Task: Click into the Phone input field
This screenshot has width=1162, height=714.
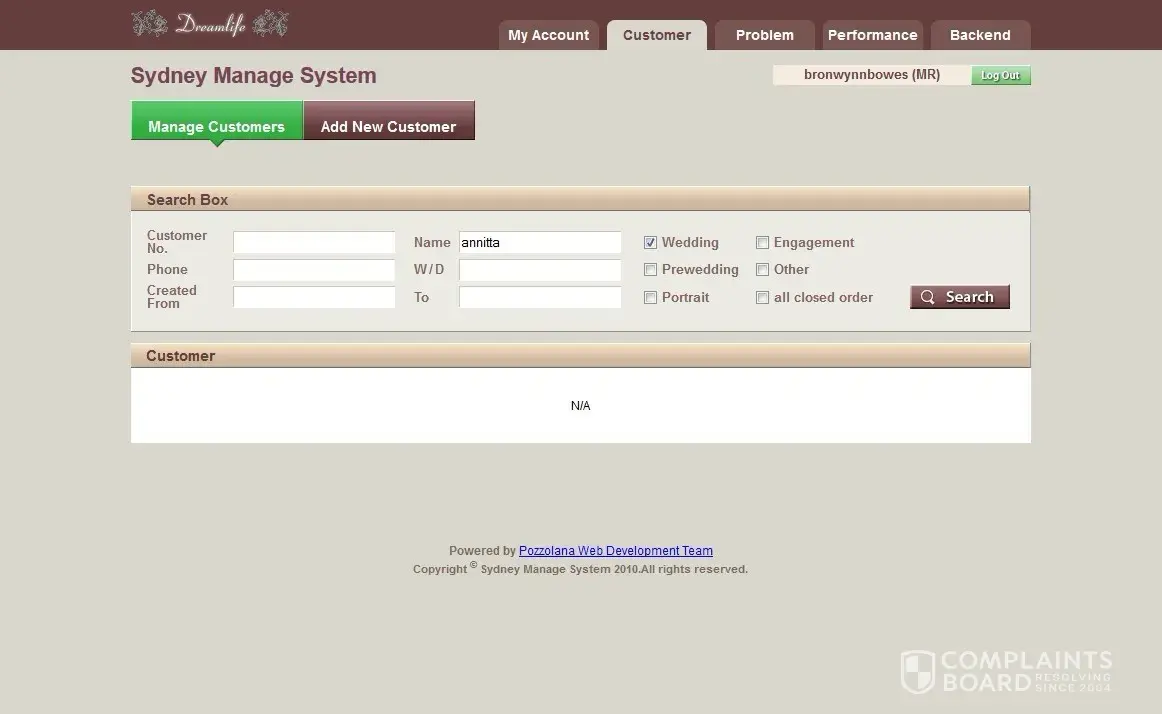Action: coord(314,270)
